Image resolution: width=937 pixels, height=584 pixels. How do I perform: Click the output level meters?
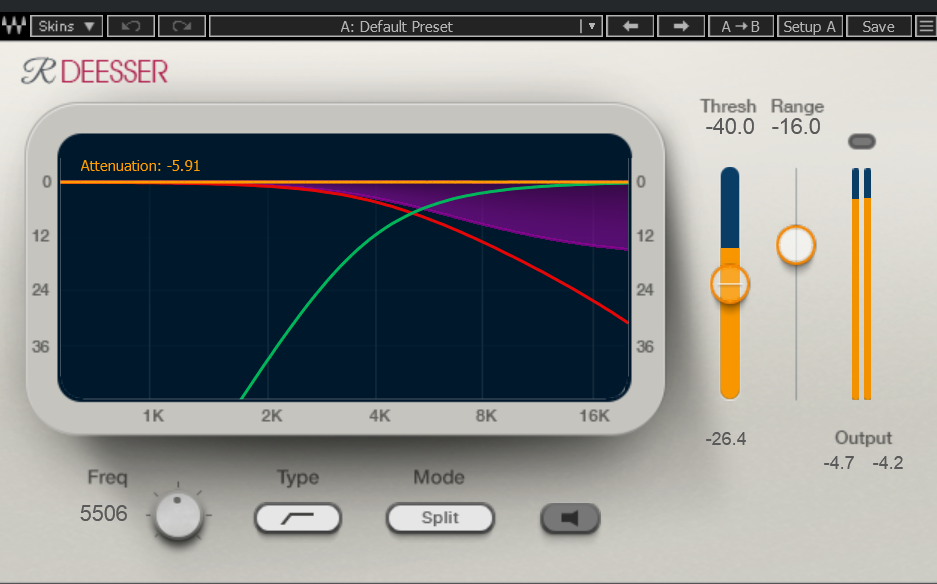[x=861, y=284]
